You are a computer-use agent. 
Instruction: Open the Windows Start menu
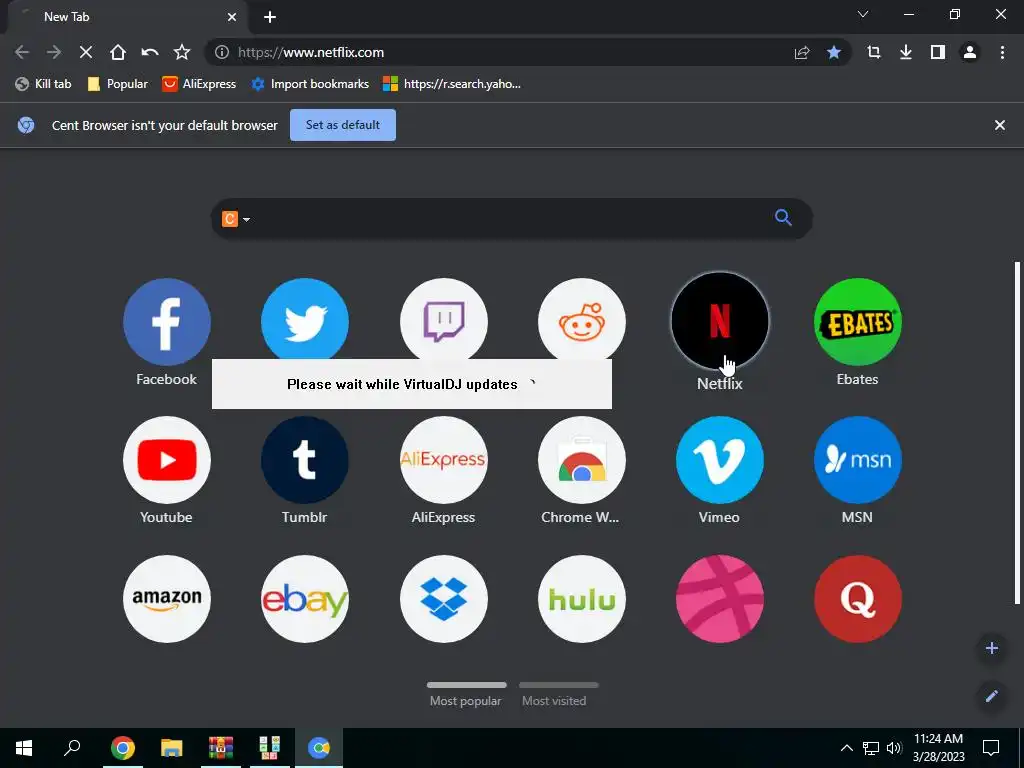pyautogui.click(x=24, y=748)
